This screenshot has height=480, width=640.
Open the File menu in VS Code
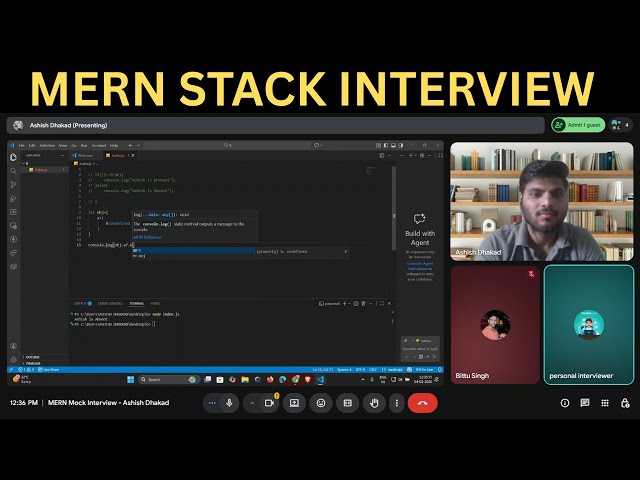[22, 145]
